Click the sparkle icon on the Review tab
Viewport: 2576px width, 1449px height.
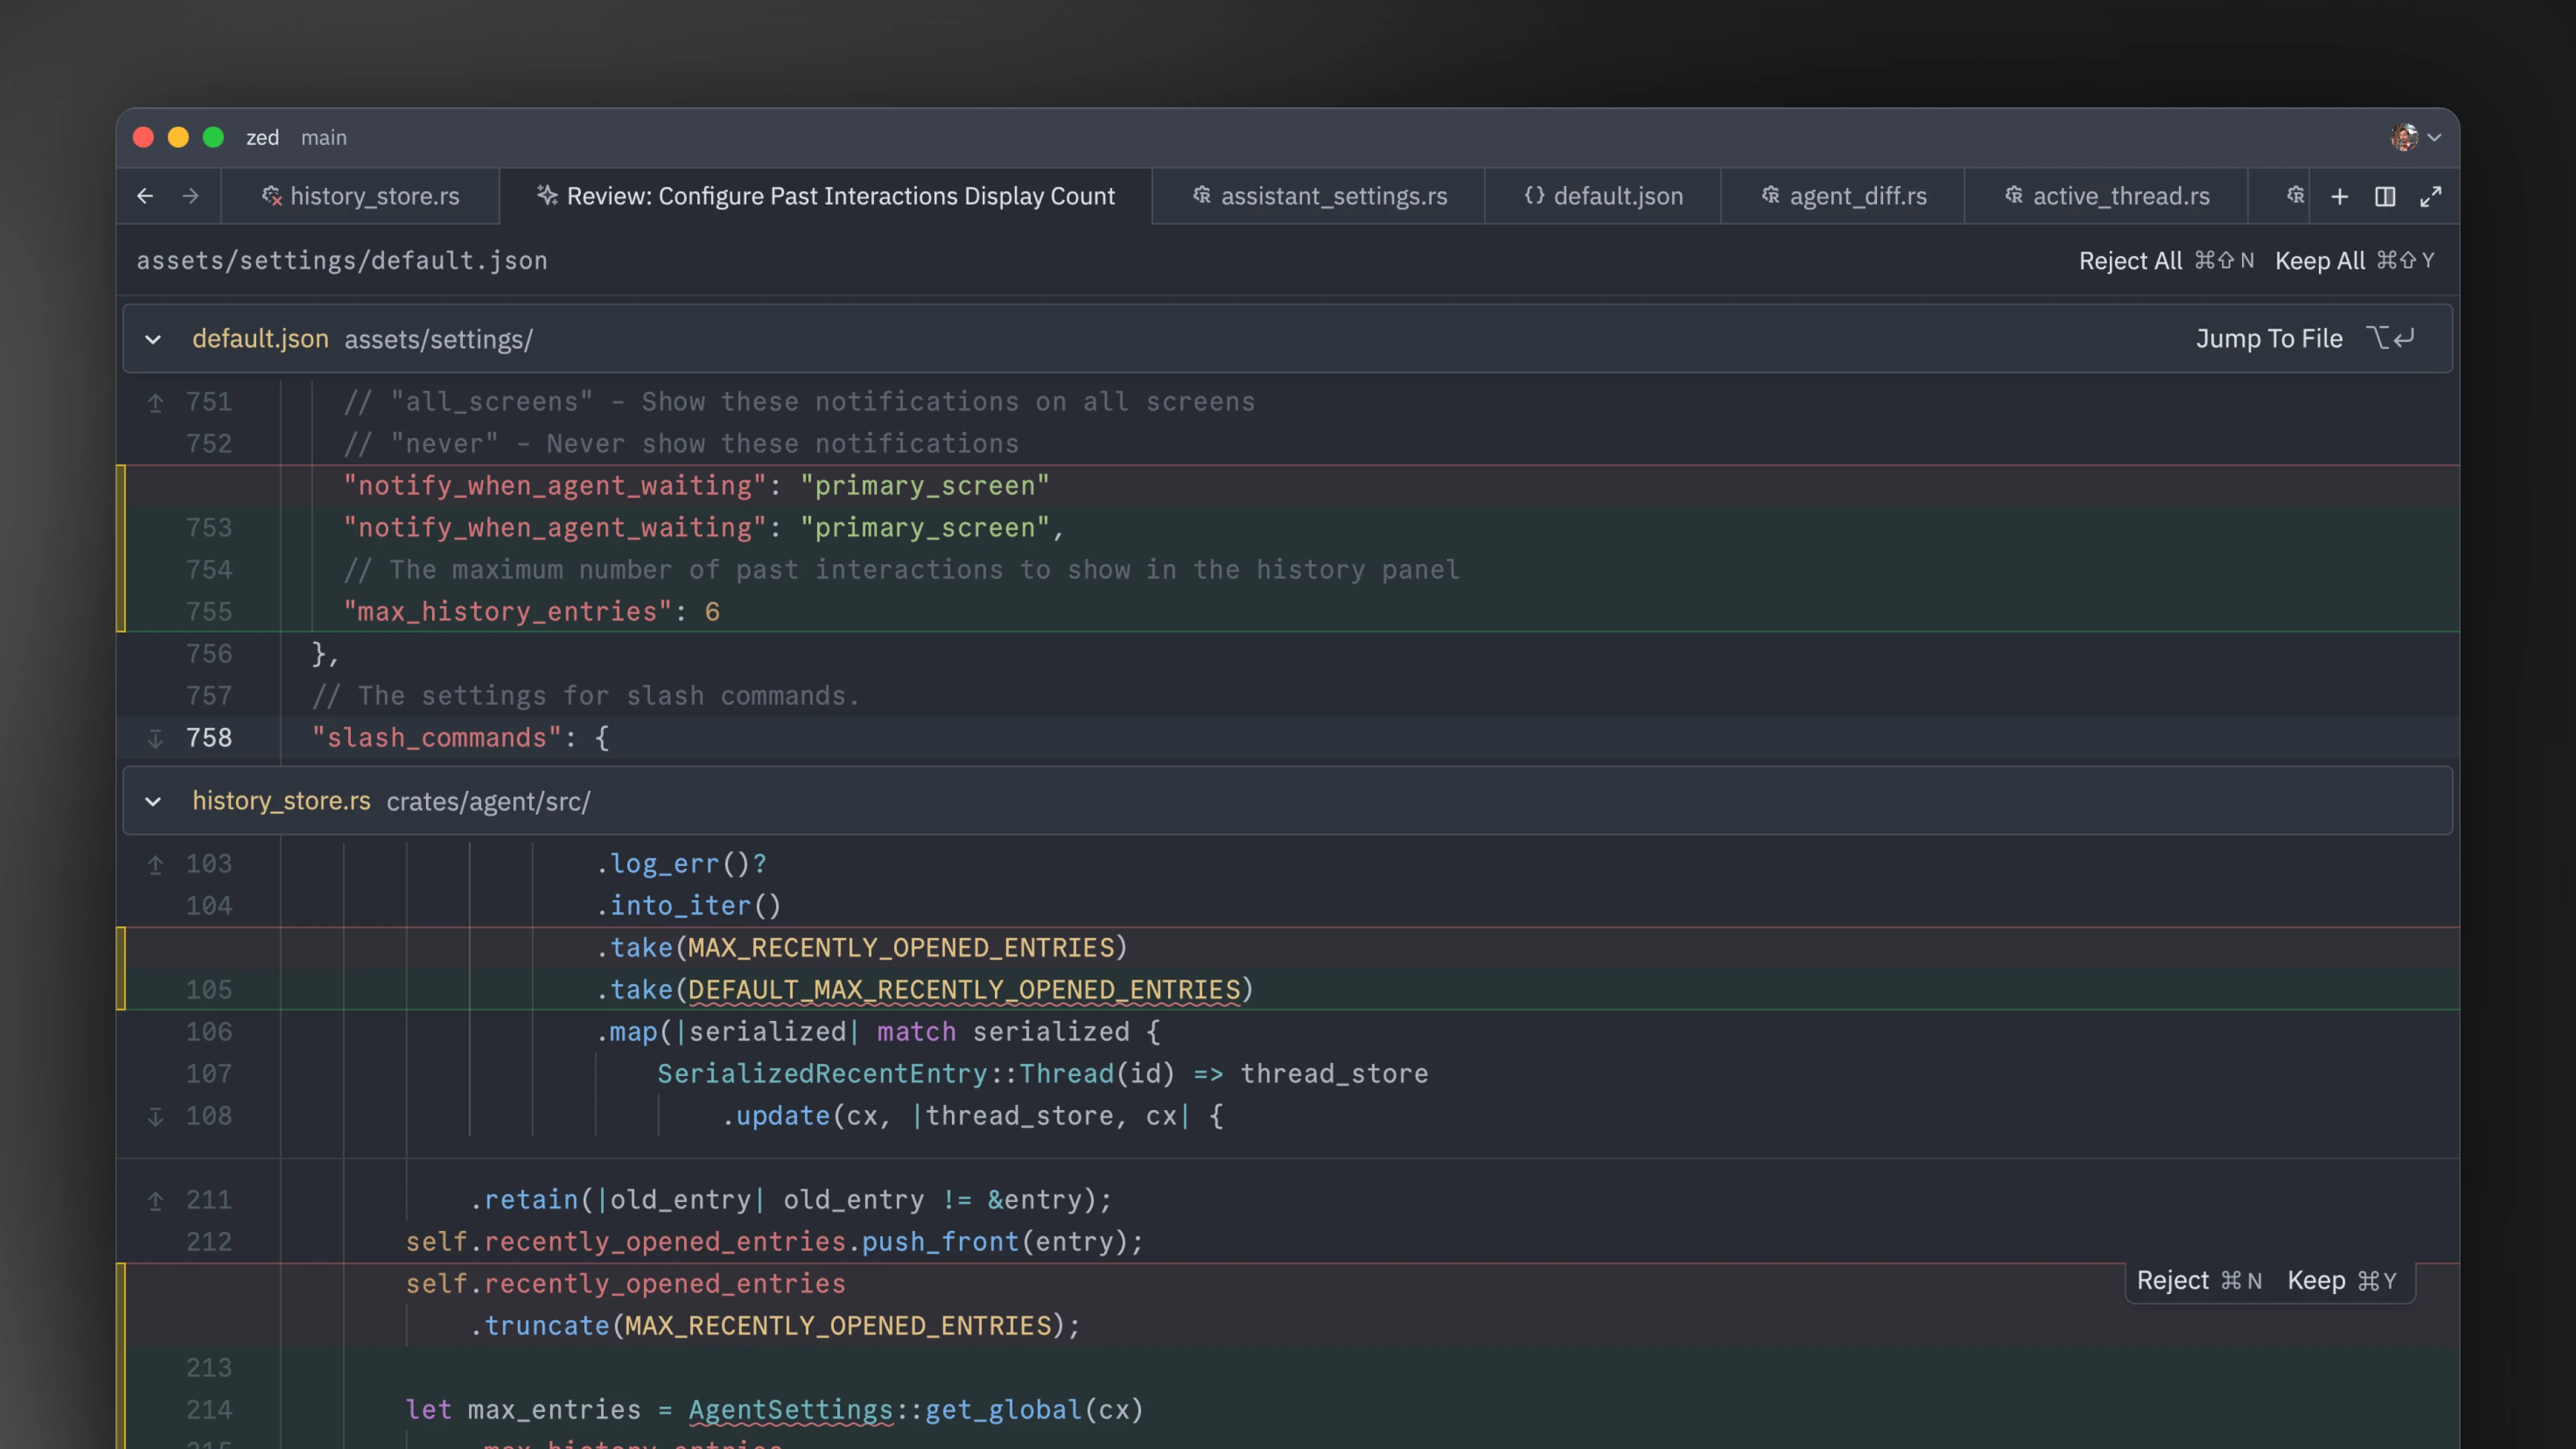pos(547,196)
